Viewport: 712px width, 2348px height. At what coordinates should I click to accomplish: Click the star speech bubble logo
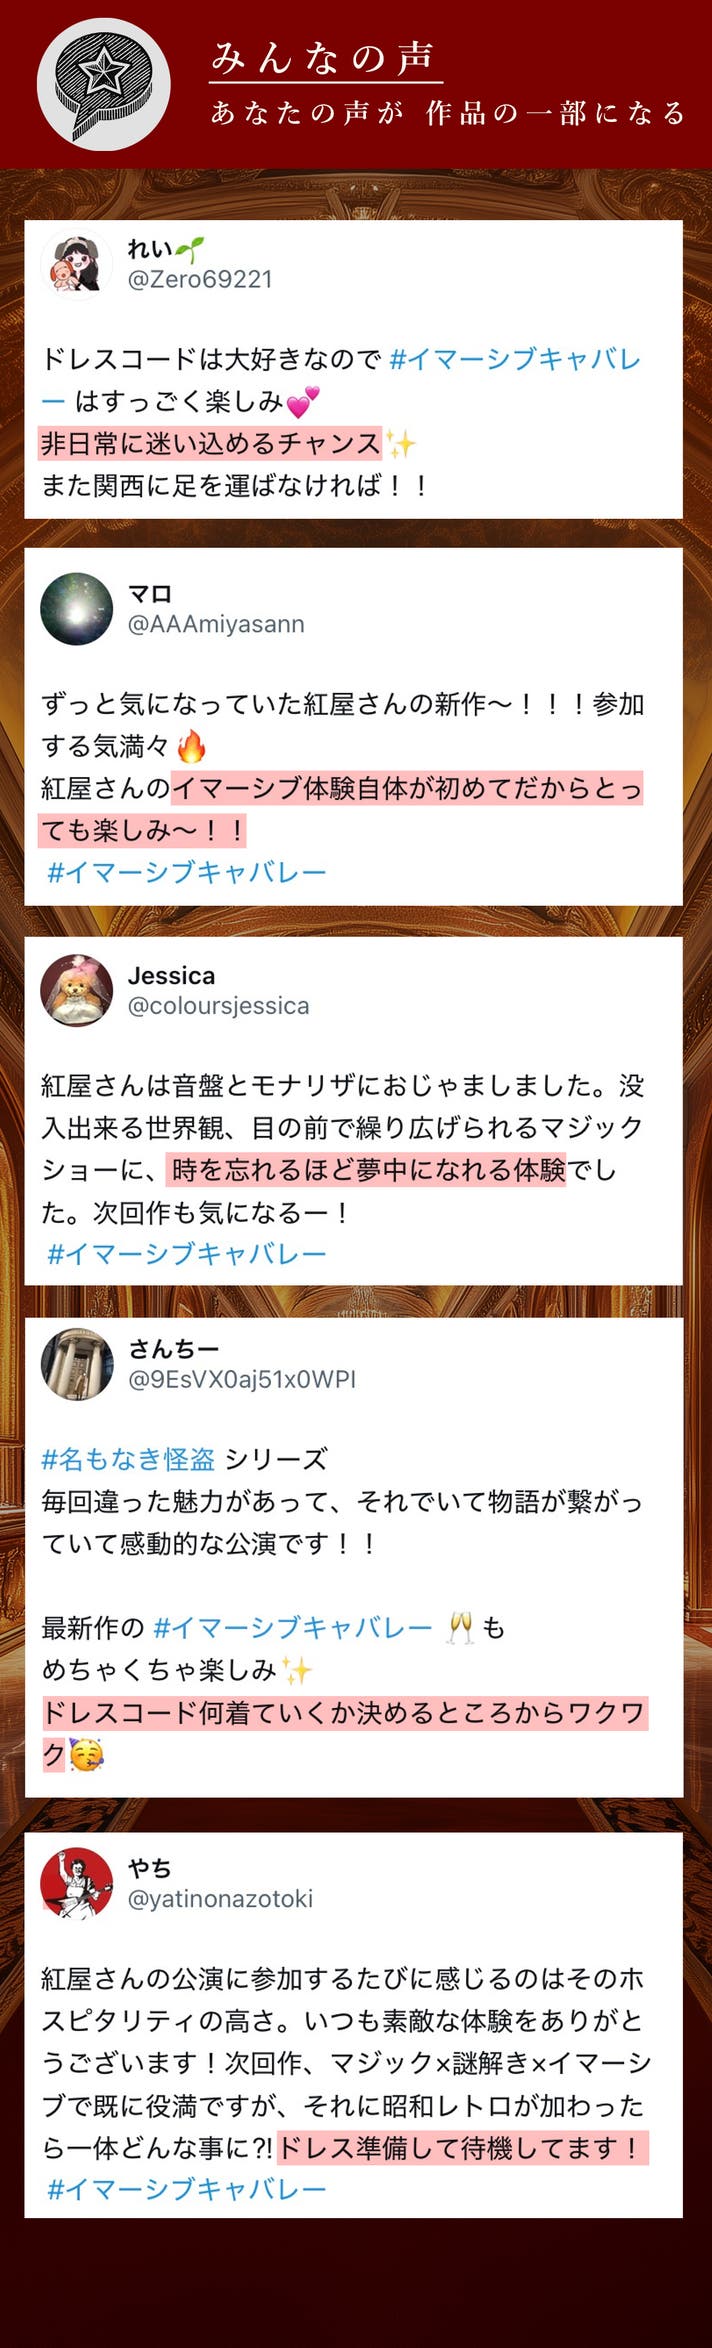[103, 85]
